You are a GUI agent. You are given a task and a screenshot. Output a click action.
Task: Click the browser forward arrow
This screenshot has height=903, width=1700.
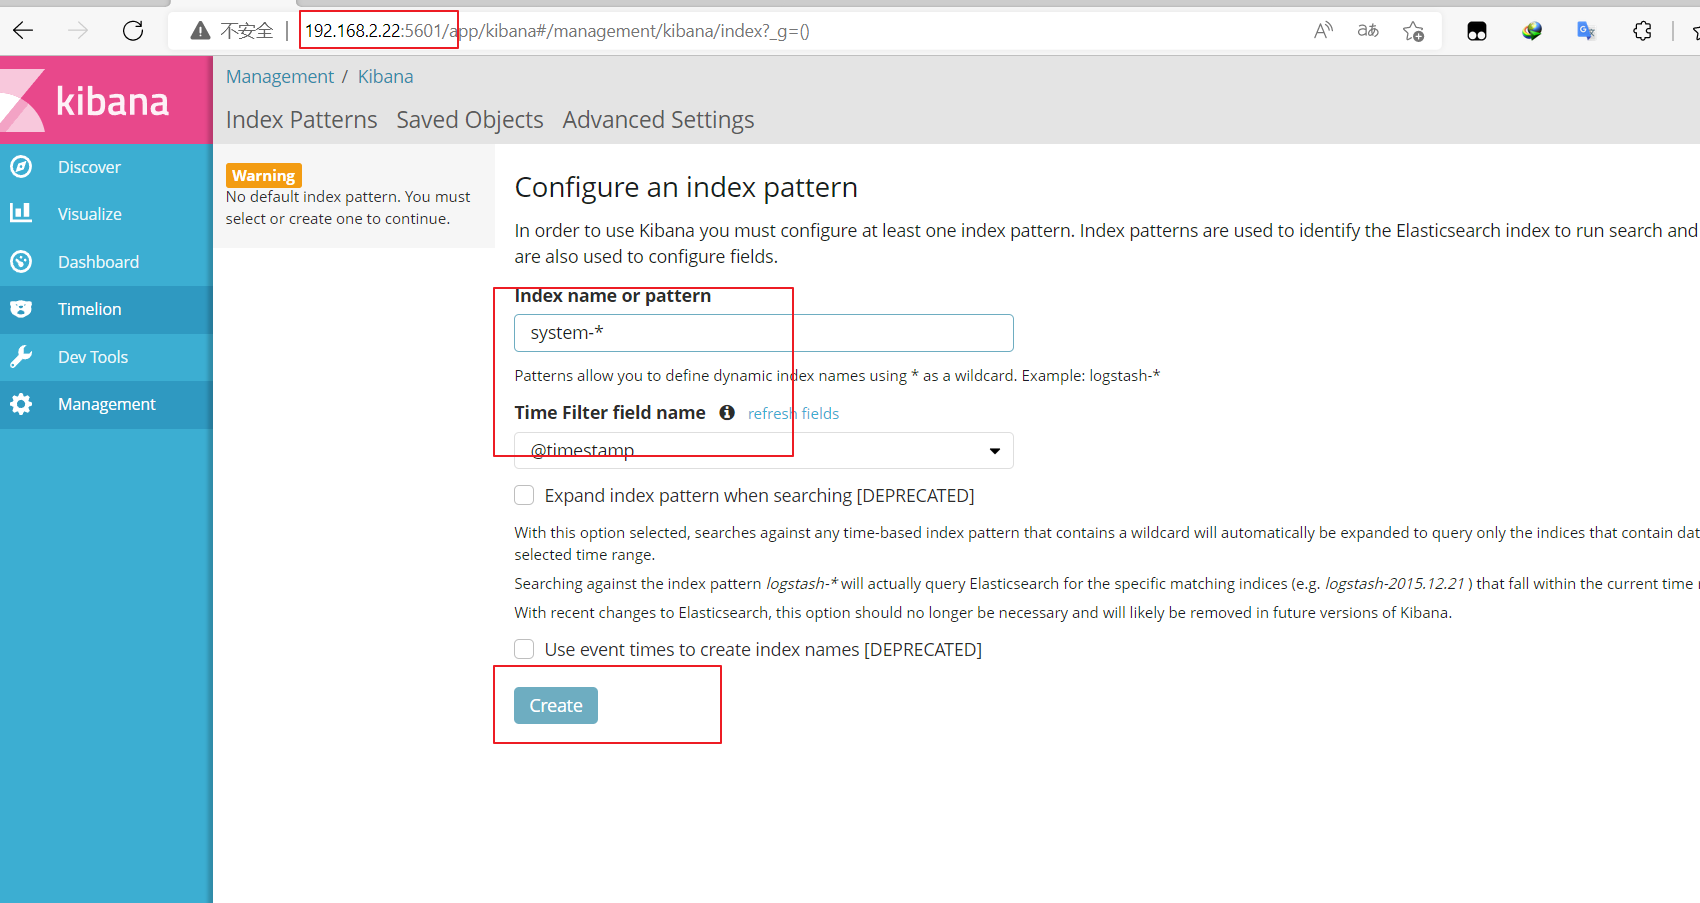tap(78, 31)
